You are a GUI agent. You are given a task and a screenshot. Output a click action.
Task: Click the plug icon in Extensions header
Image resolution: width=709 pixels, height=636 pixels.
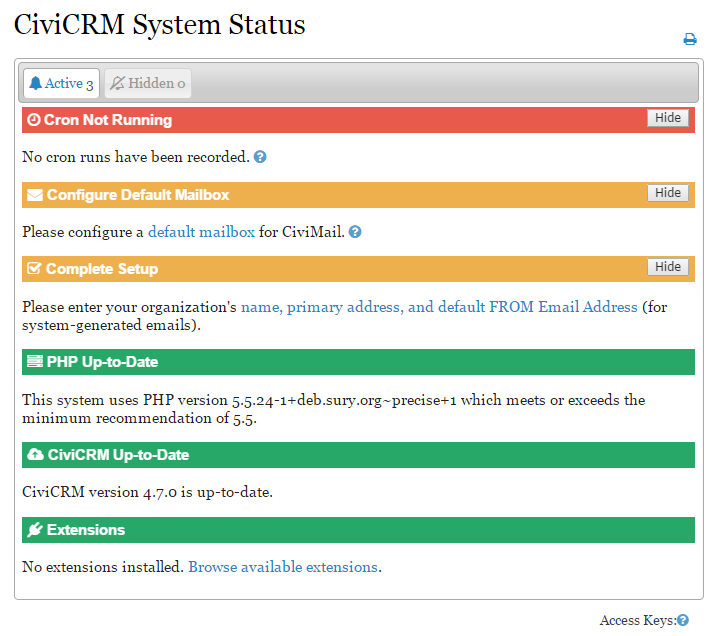coord(35,530)
